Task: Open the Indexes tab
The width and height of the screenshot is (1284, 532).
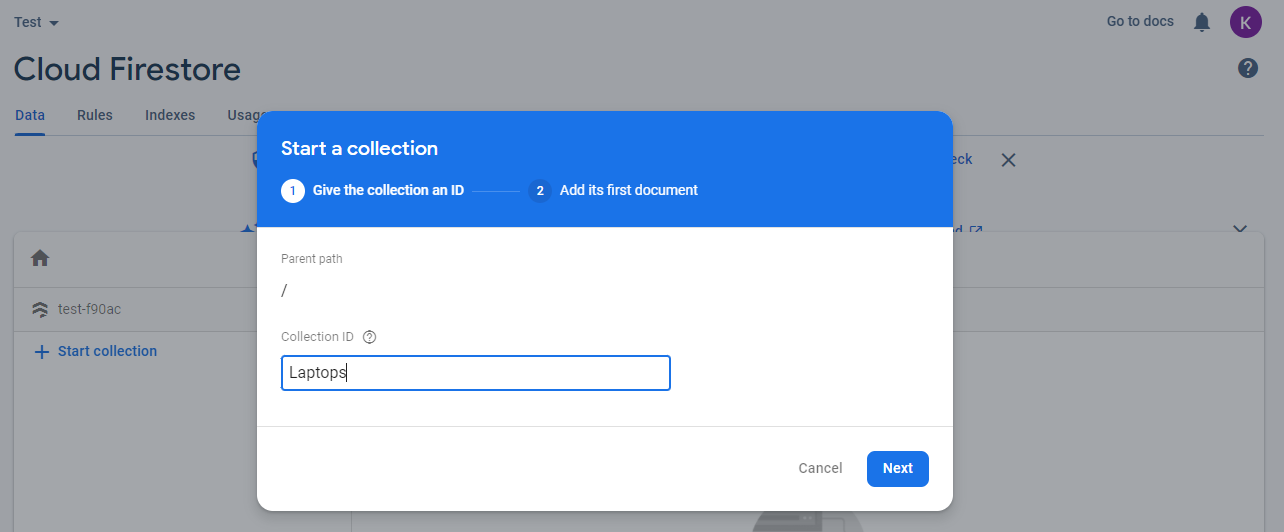Action: coord(170,115)
